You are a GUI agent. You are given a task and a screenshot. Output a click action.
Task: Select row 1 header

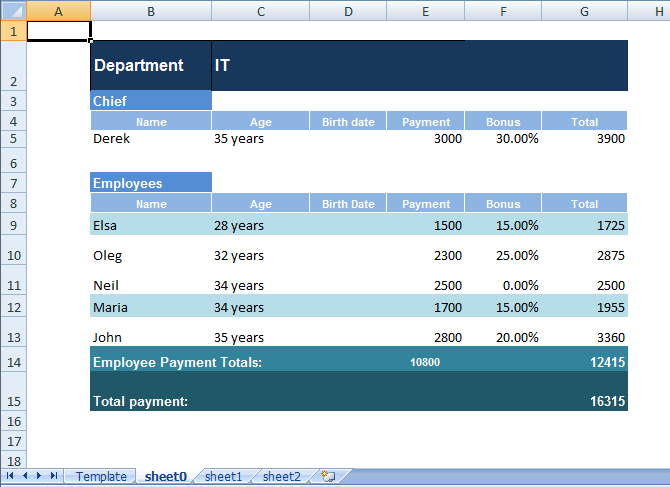[x=13, y=31]
